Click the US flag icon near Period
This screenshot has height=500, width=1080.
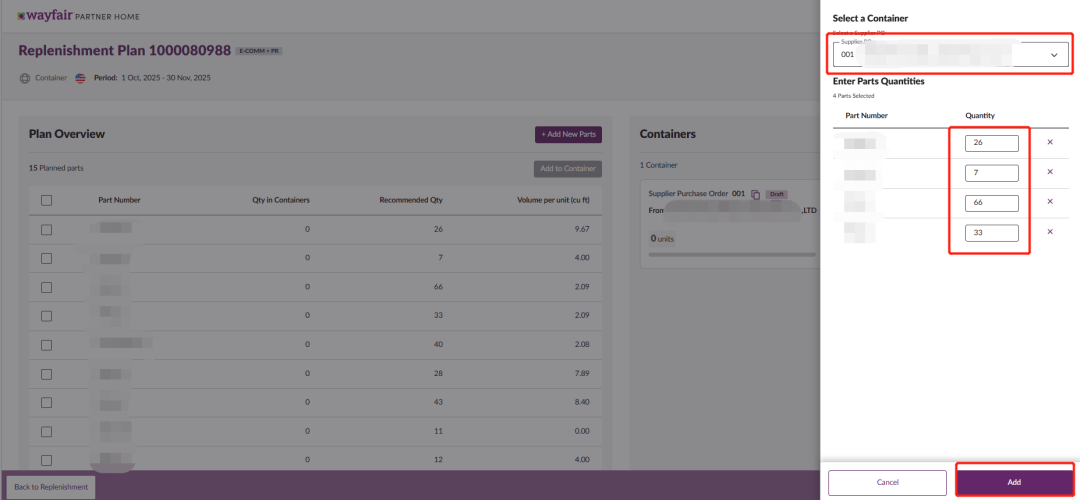point(81,77)
